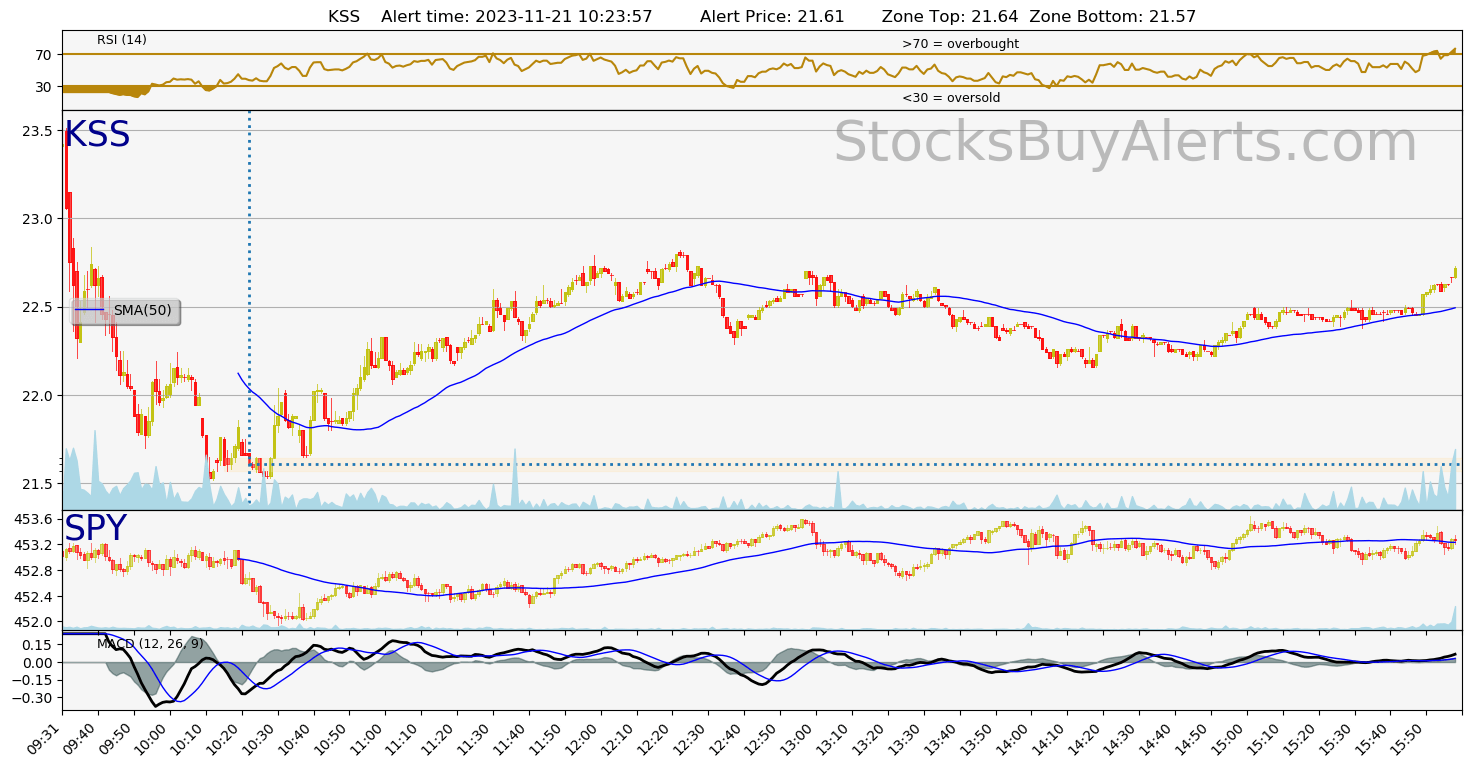Screen dimensions: 1477x768
Task: Click the 453.6 SPY axis label
Action: (x=34, y=519)
